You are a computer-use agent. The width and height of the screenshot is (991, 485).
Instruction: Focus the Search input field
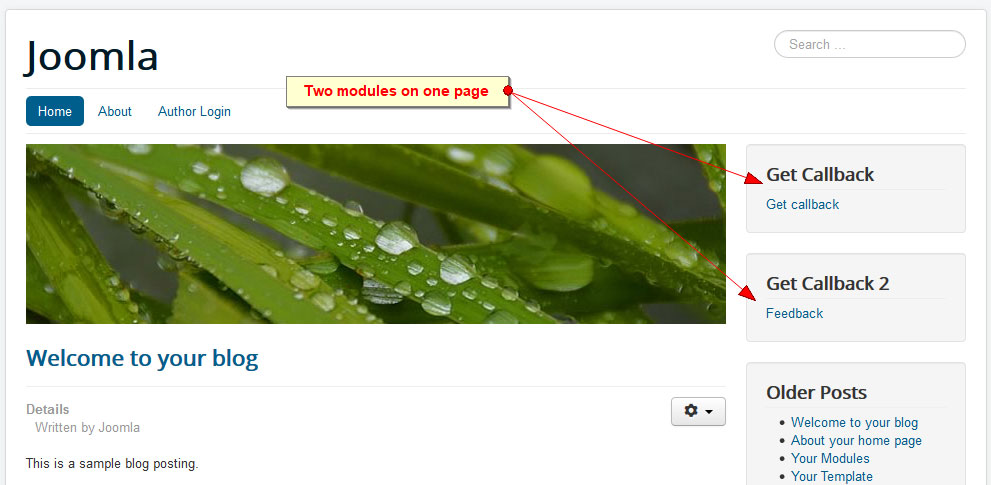[x=870, y=44]
